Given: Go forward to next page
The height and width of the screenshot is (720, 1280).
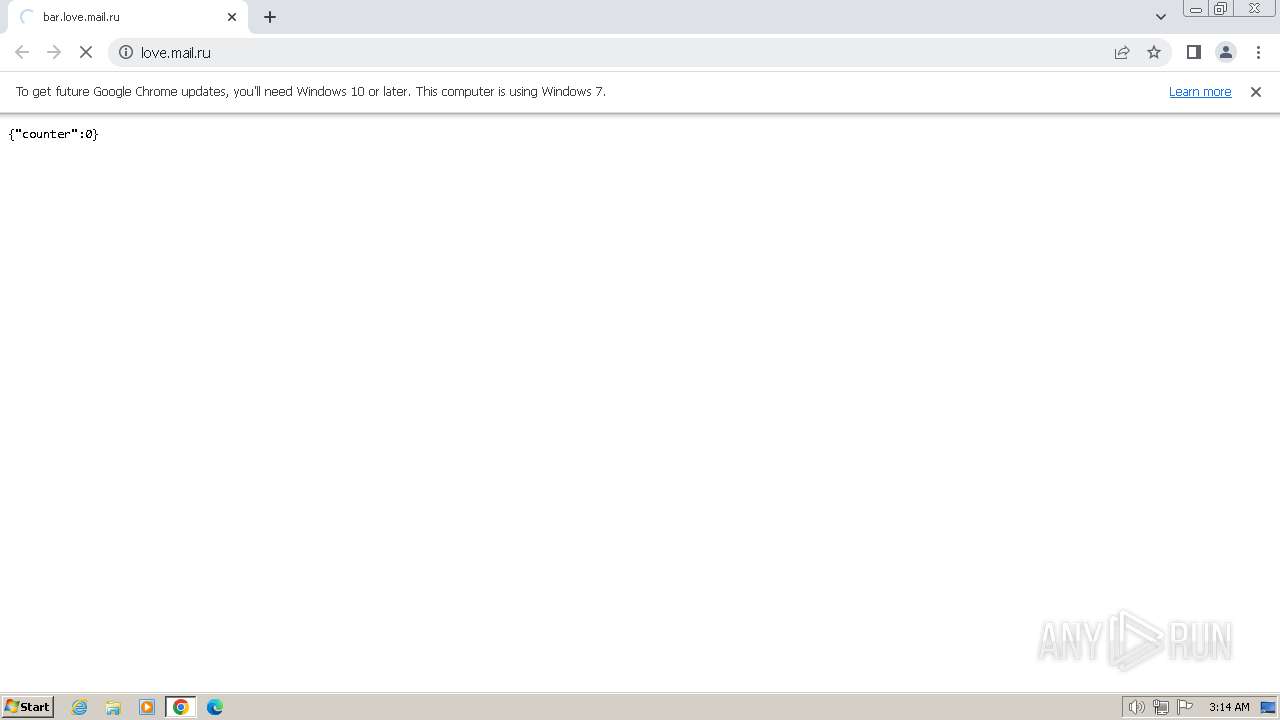Looking at the screenshot, I should coord(54,52).
